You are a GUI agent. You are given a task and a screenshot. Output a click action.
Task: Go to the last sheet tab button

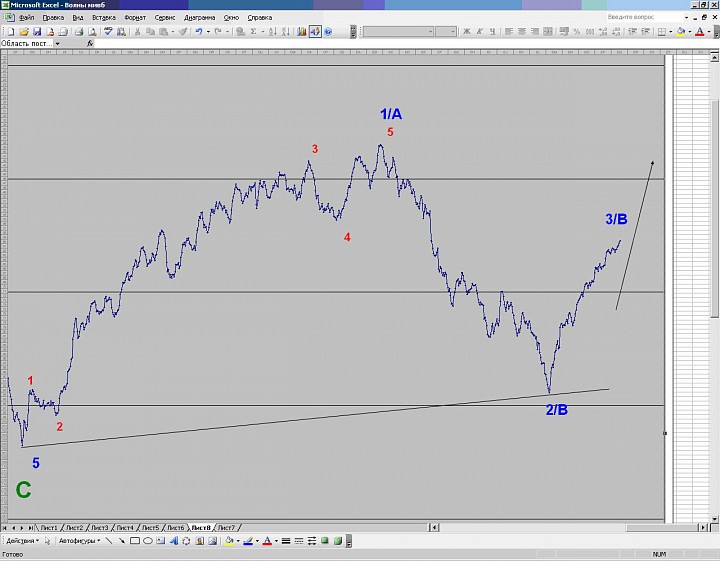pos(30,528)
